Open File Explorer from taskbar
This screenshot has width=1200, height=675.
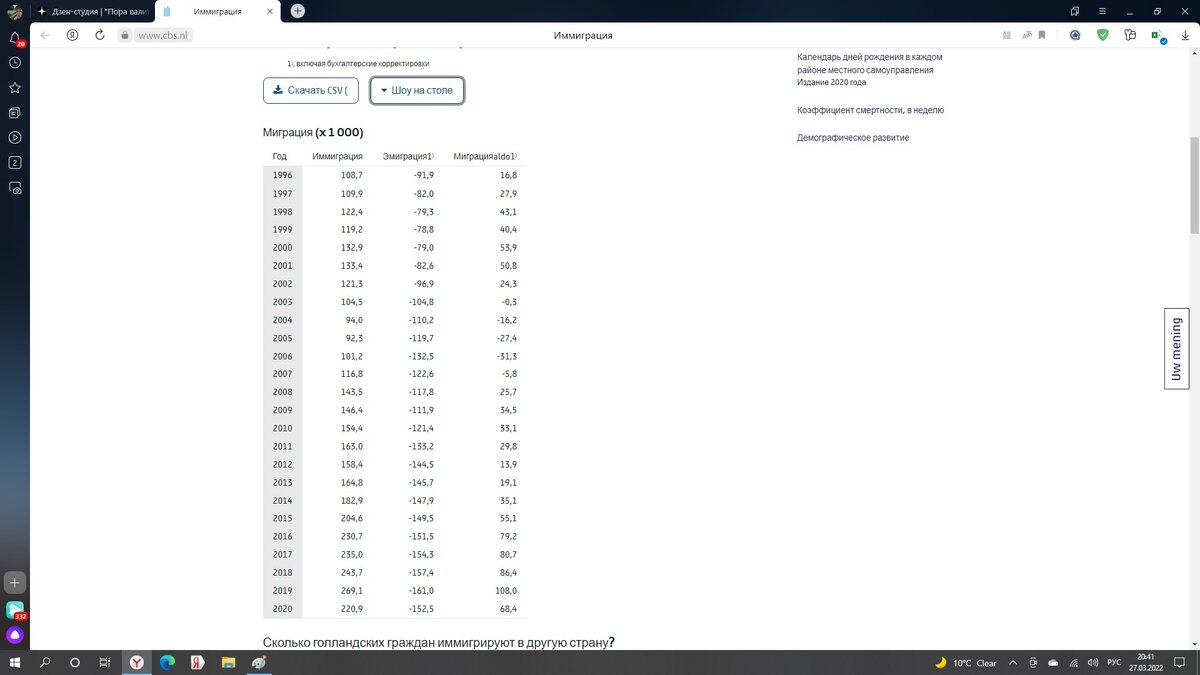click(228, 662)
